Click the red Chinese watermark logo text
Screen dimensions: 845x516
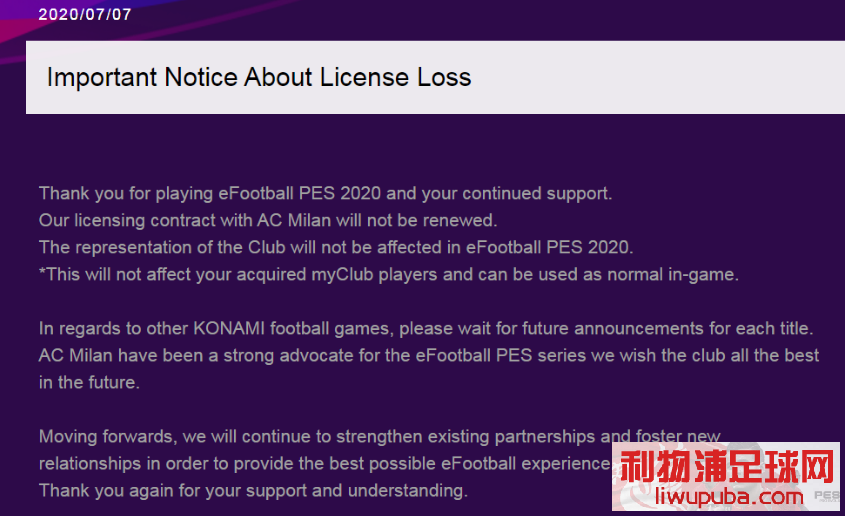[726, 466]
